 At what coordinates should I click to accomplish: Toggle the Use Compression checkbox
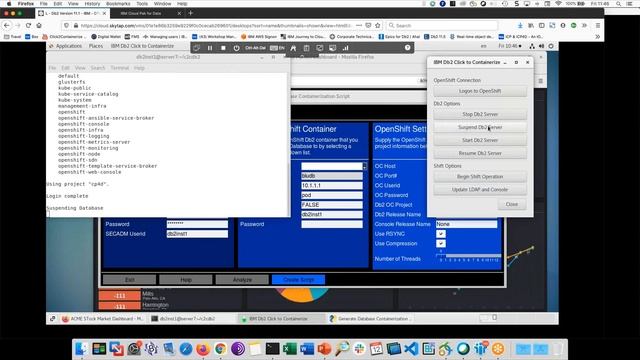(x=440, y=244)
